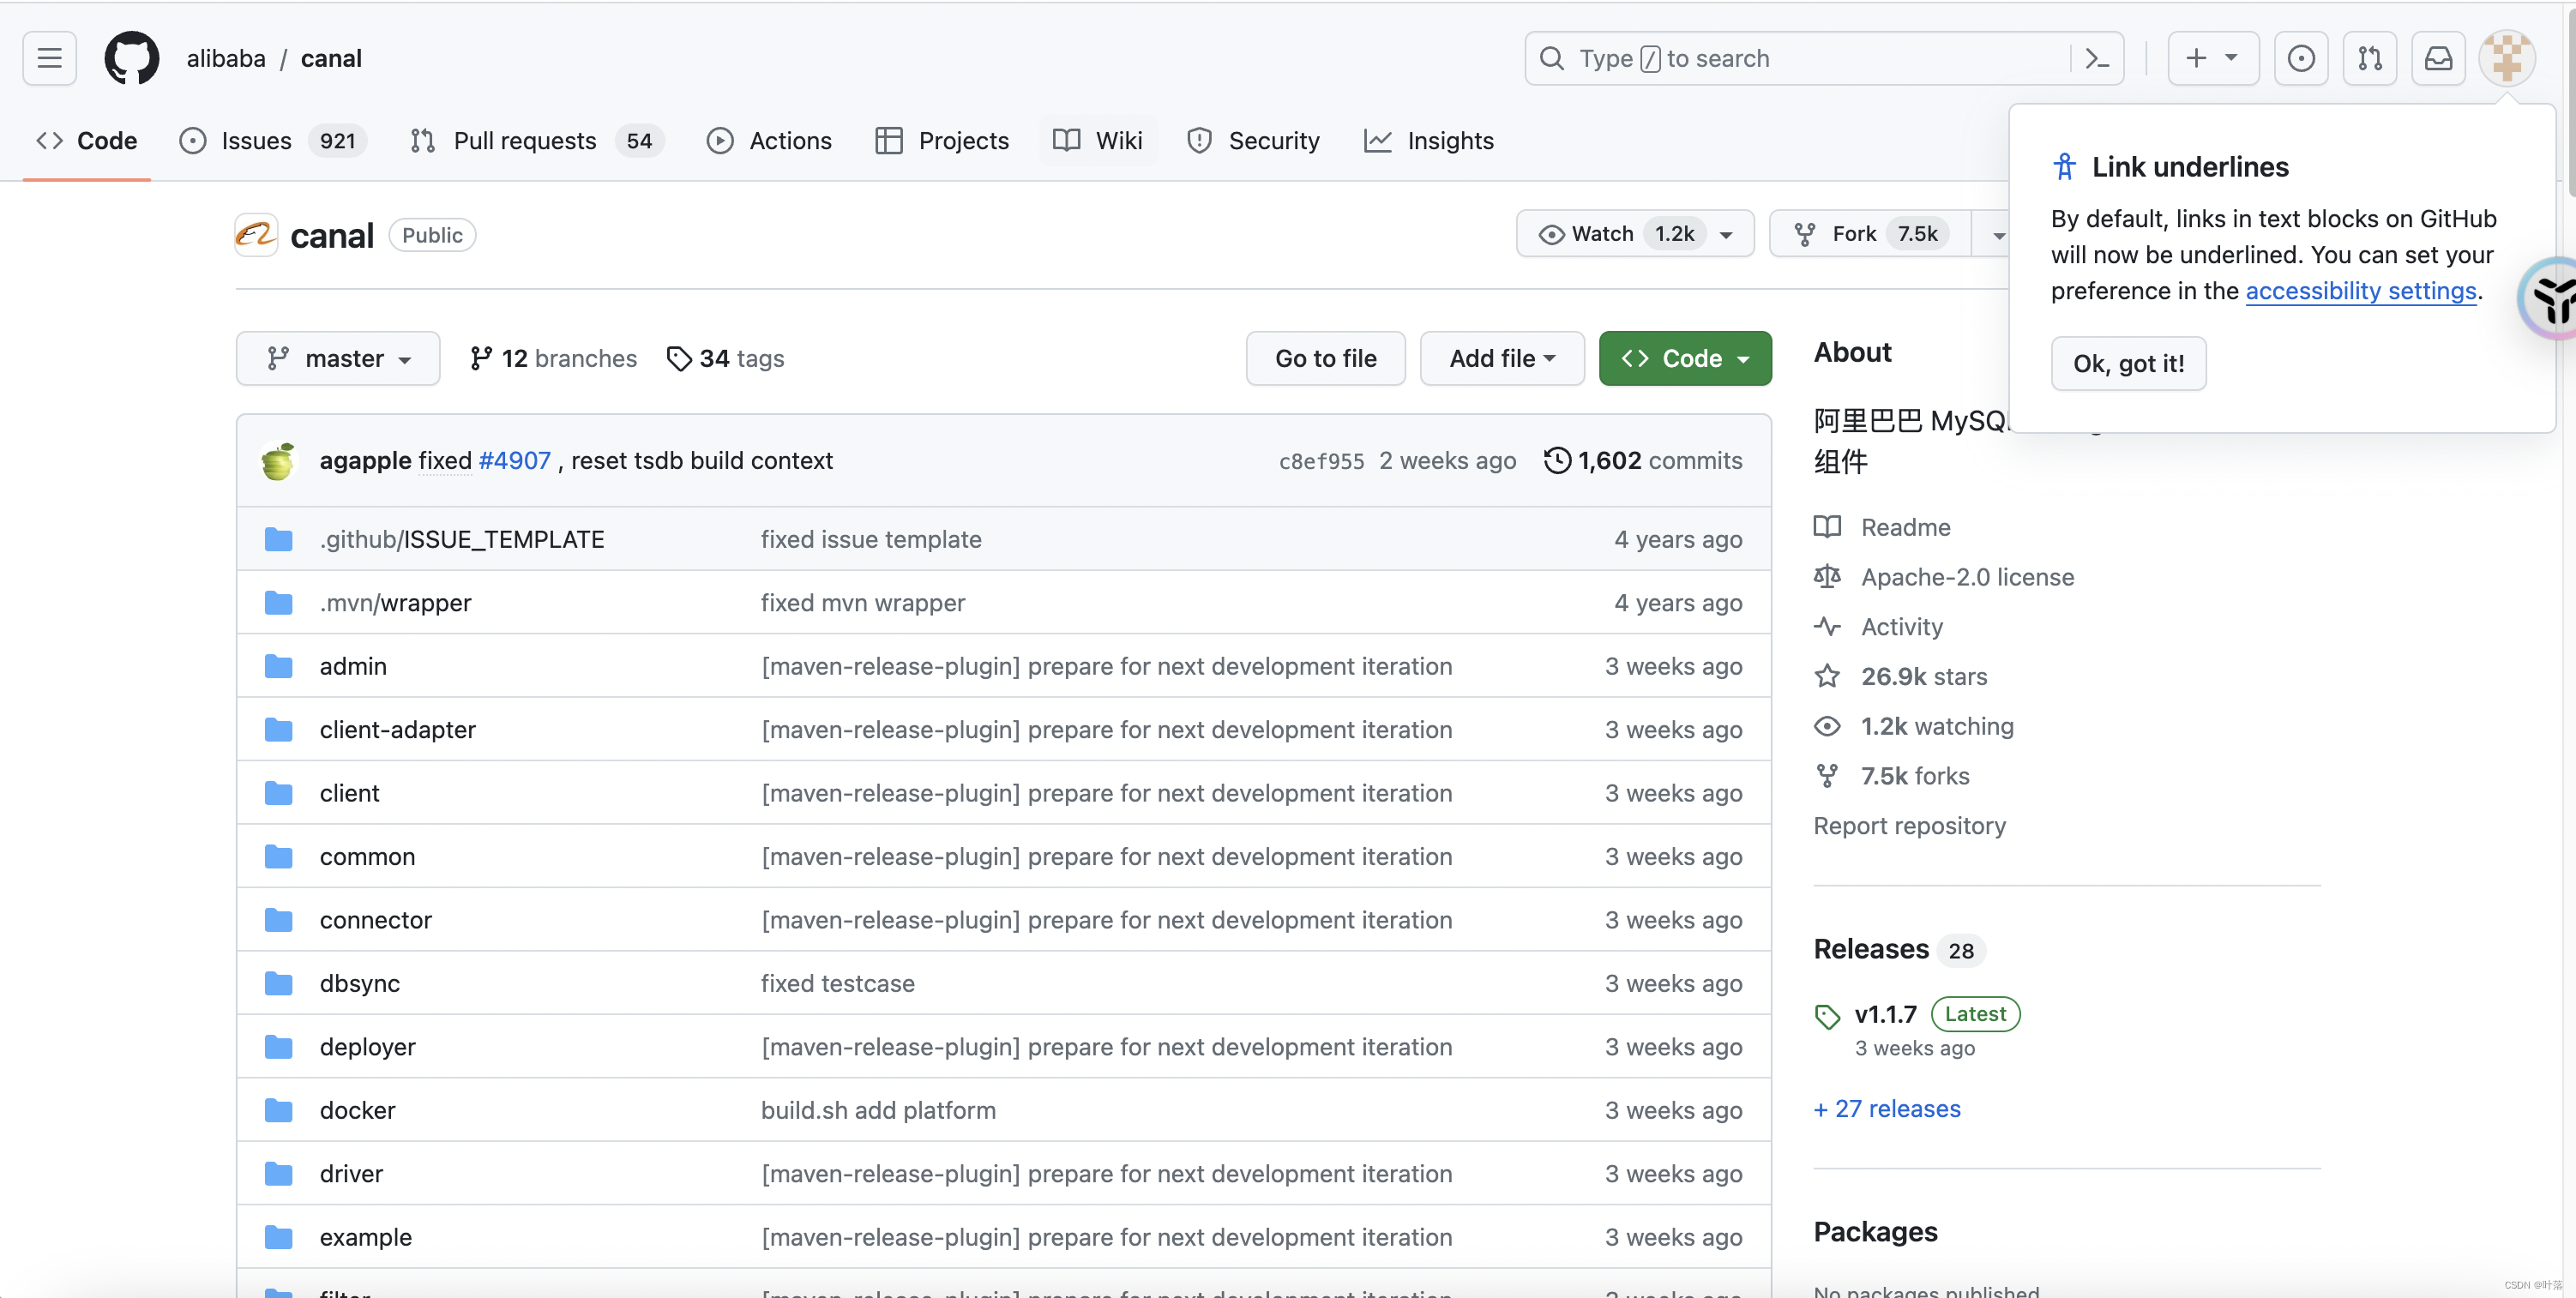Click the pulse icon beside Activity
Image resolution: width=2576 pixels, height=1298 pixels.
(x=1827, y=627)
